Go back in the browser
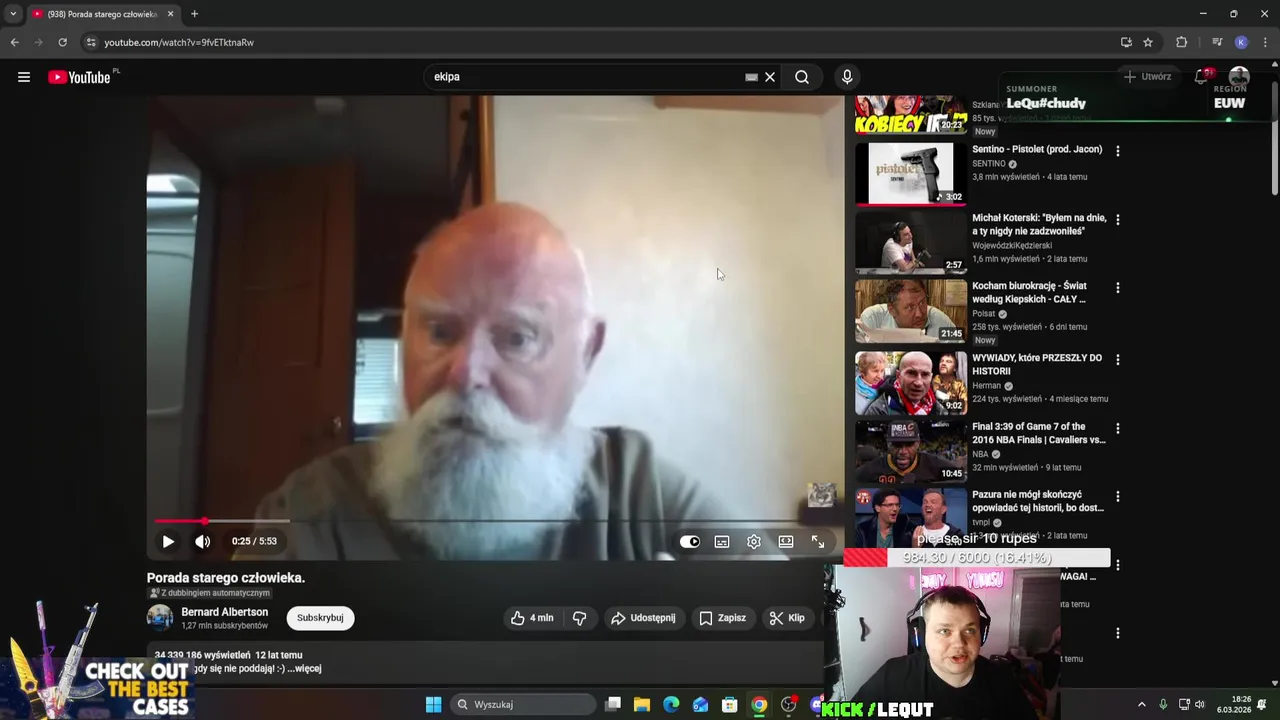 click(14, 42)
